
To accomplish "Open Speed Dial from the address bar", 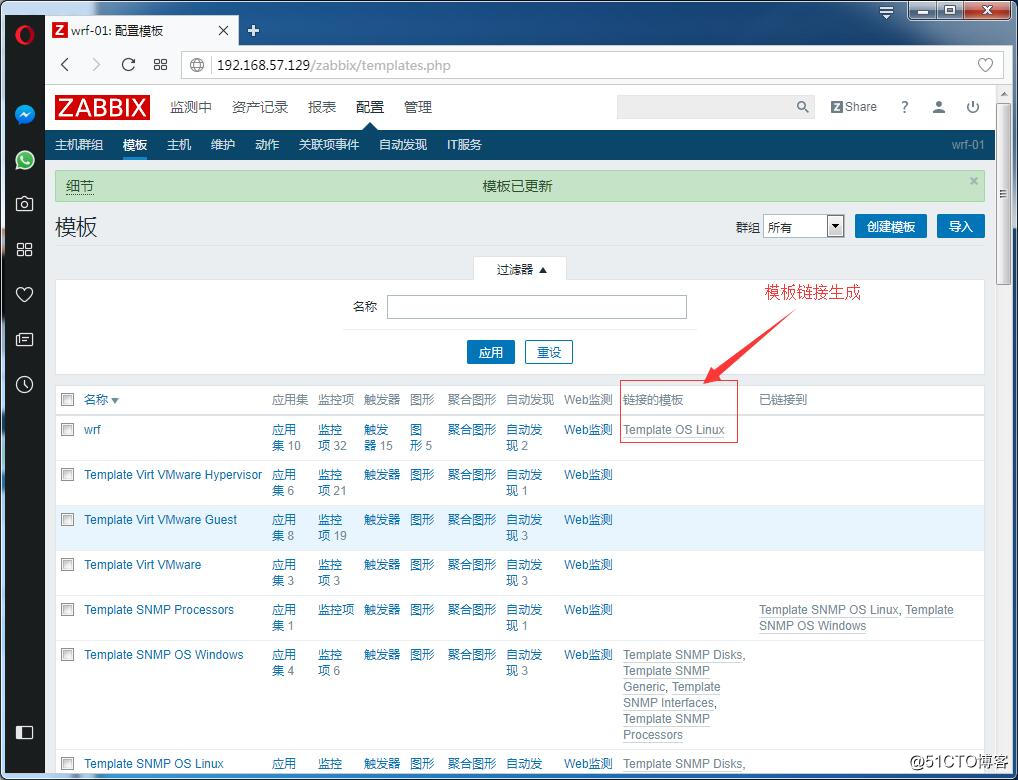I will (160, 64).
